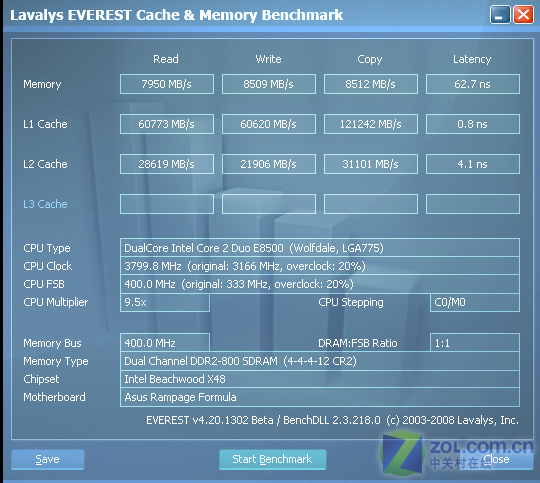The image size is (540, 483).
Task: Select DRAM:FSB Ratio value 1:1
Action: click(x=475, y=343)
